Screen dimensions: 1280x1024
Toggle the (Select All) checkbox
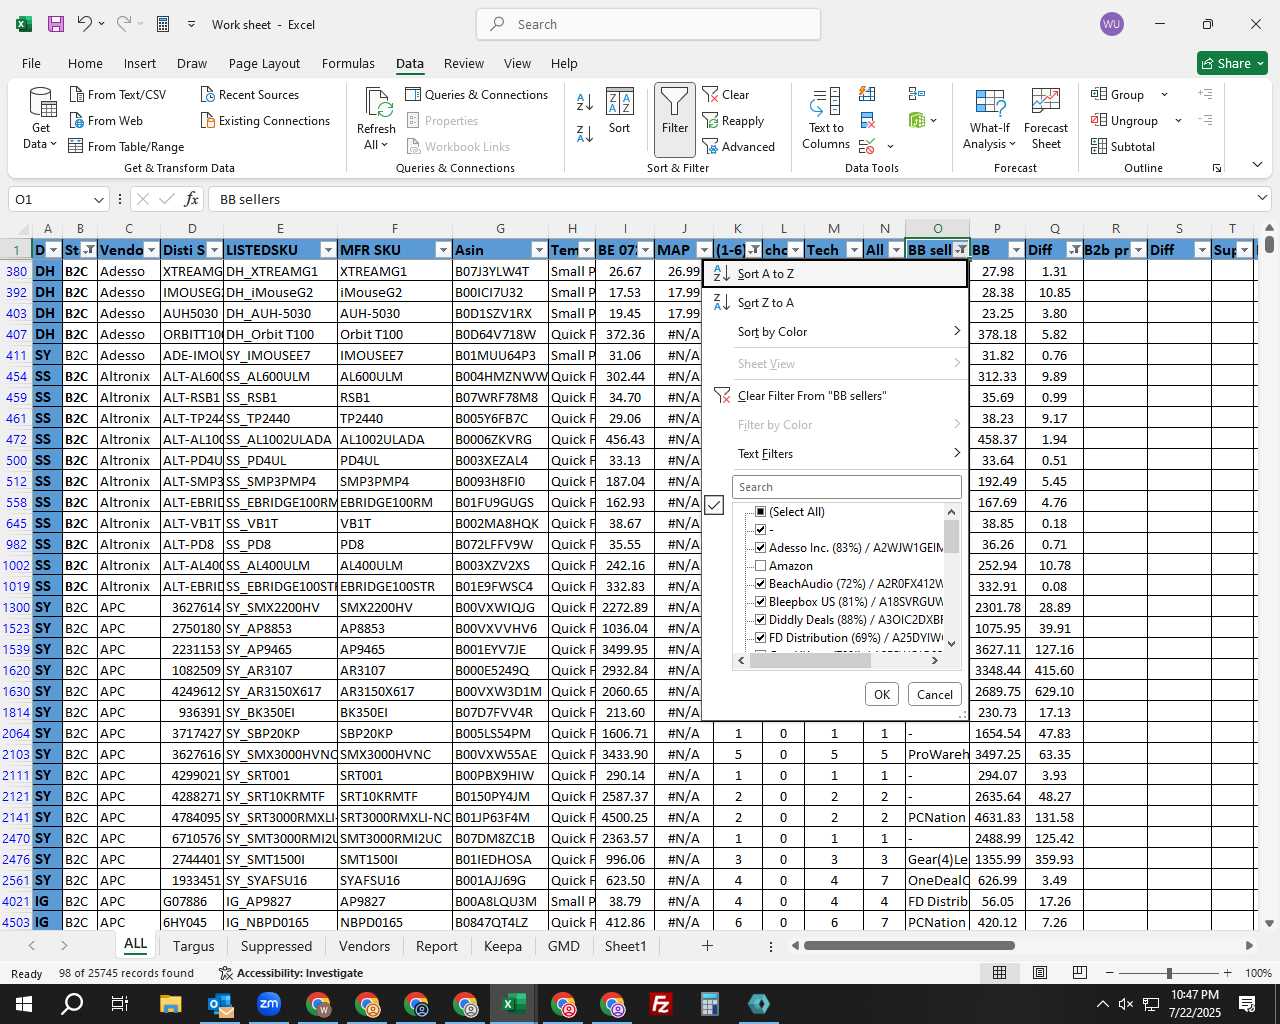(x=760, y=511)
